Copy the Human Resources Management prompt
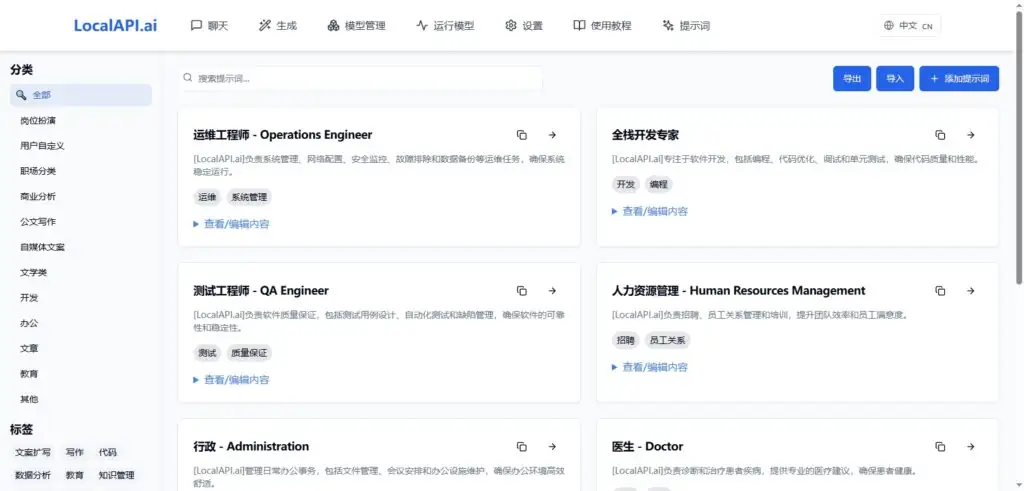Screen dimensions: 1024x491 click(940, 291)
